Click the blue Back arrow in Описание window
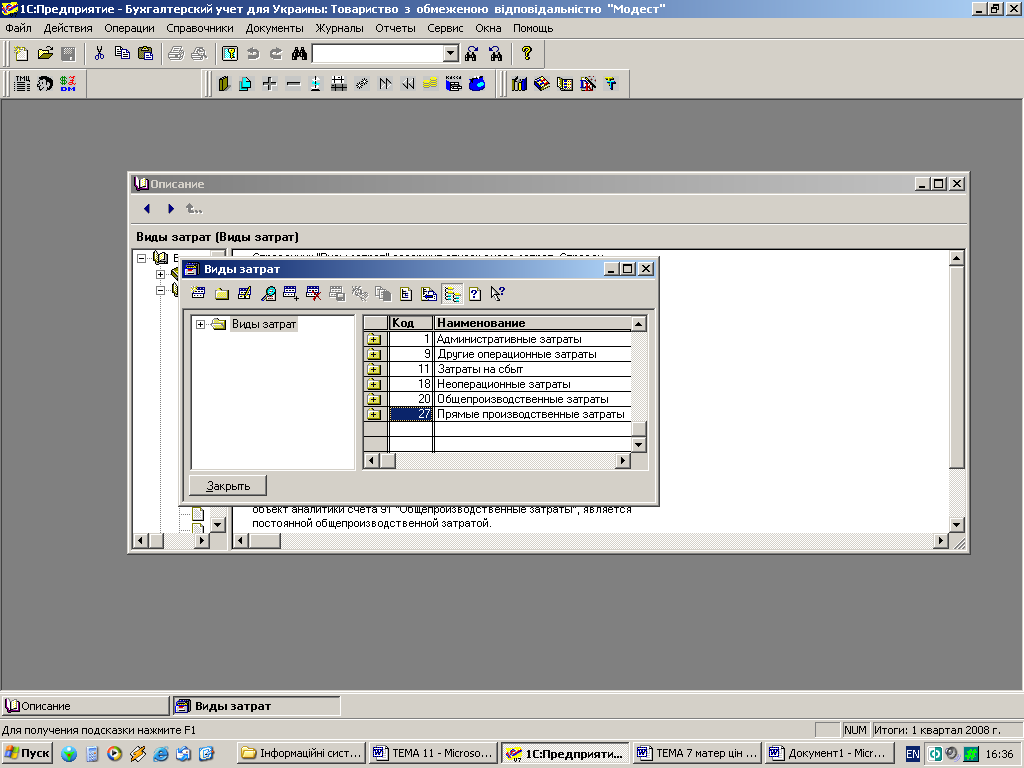This screenshot has height=768, width=1024. pyautogui.click(x=147, y=208)
